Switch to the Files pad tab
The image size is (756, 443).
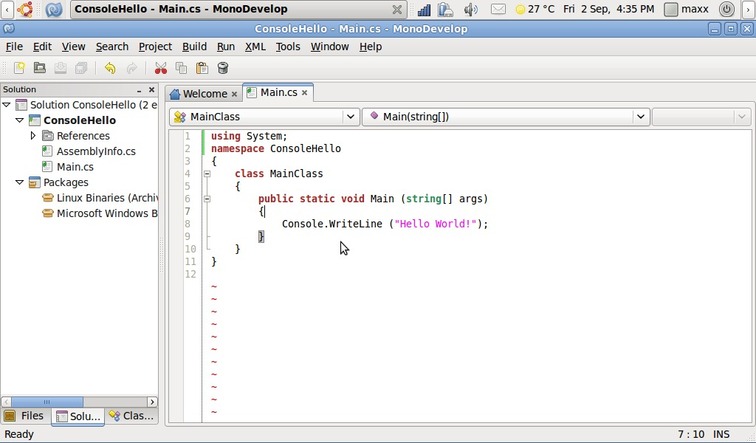click(25, 416)
